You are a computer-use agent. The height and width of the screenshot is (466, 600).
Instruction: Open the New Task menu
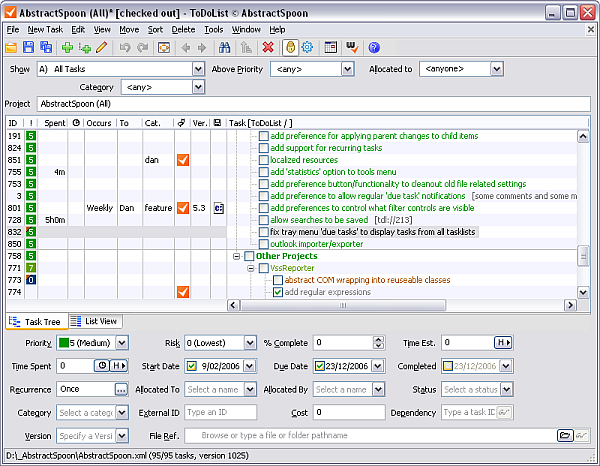click(45, 30)
